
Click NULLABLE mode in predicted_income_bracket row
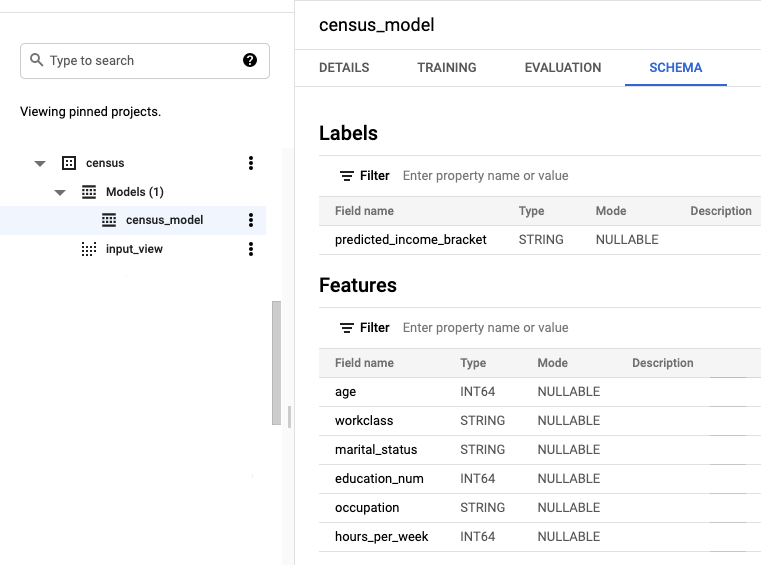(x=627, y=240)
